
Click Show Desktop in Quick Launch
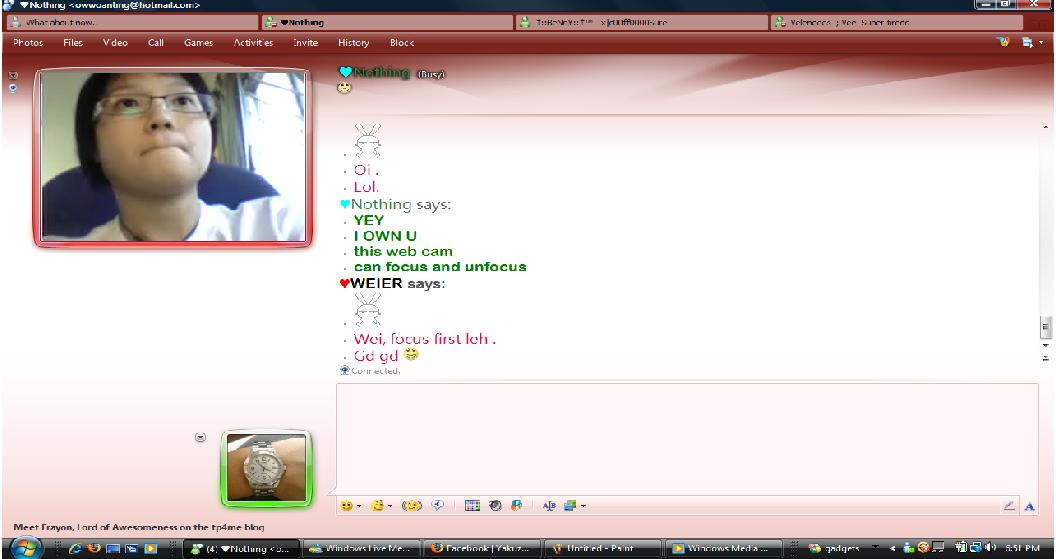pos(112,548)
